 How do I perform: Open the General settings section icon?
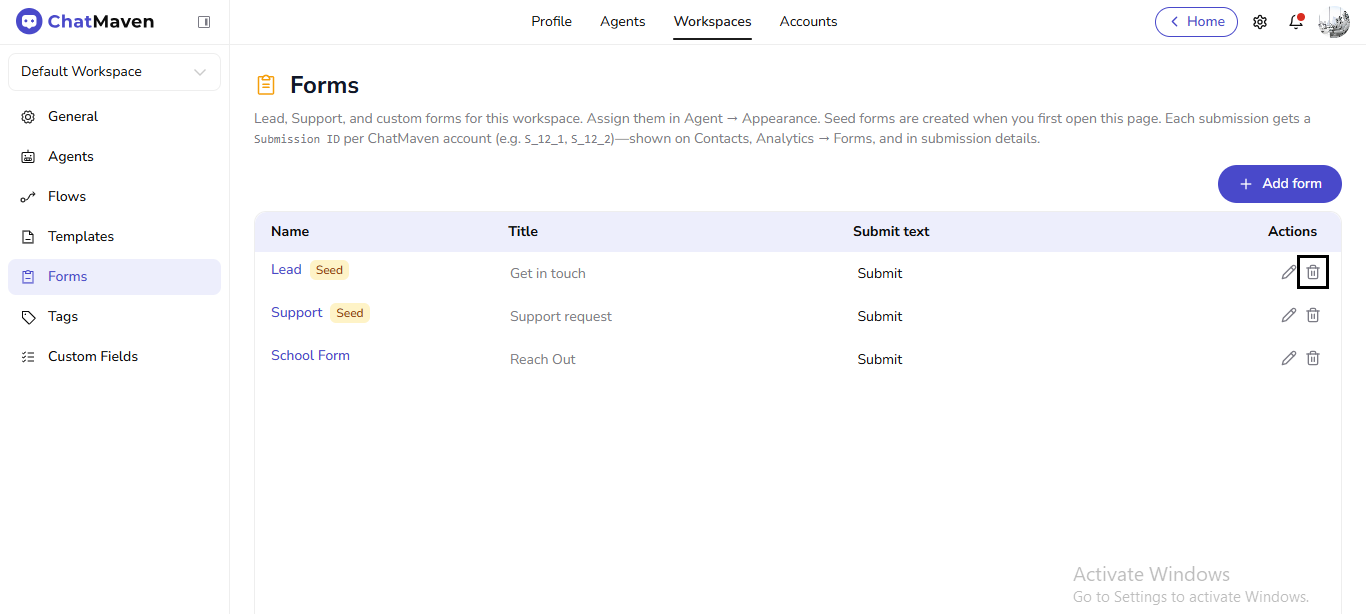[x=29, y=116]
